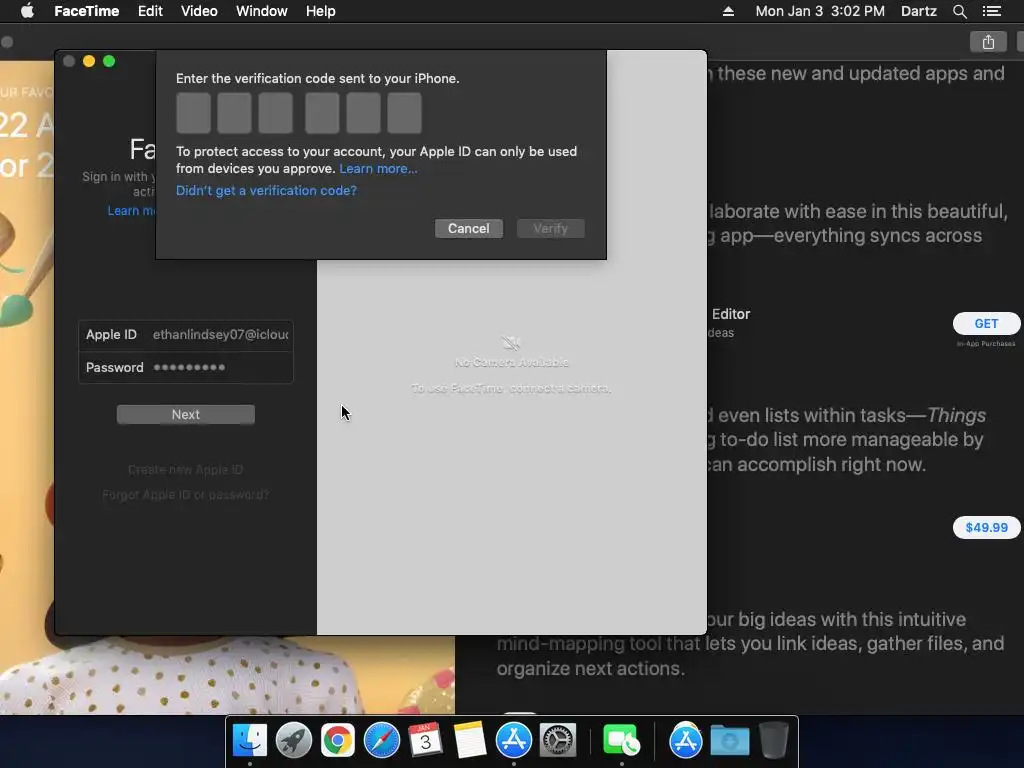
Task: Click the Create new Apple ID link
Action: 185,470
